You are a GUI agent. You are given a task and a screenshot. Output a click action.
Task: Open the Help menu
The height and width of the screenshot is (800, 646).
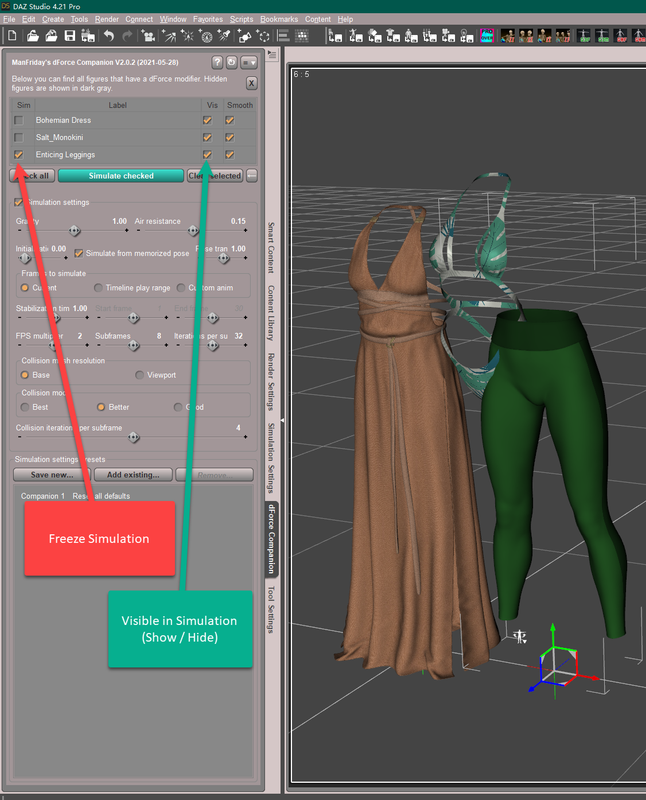click(x=345, y=19)
